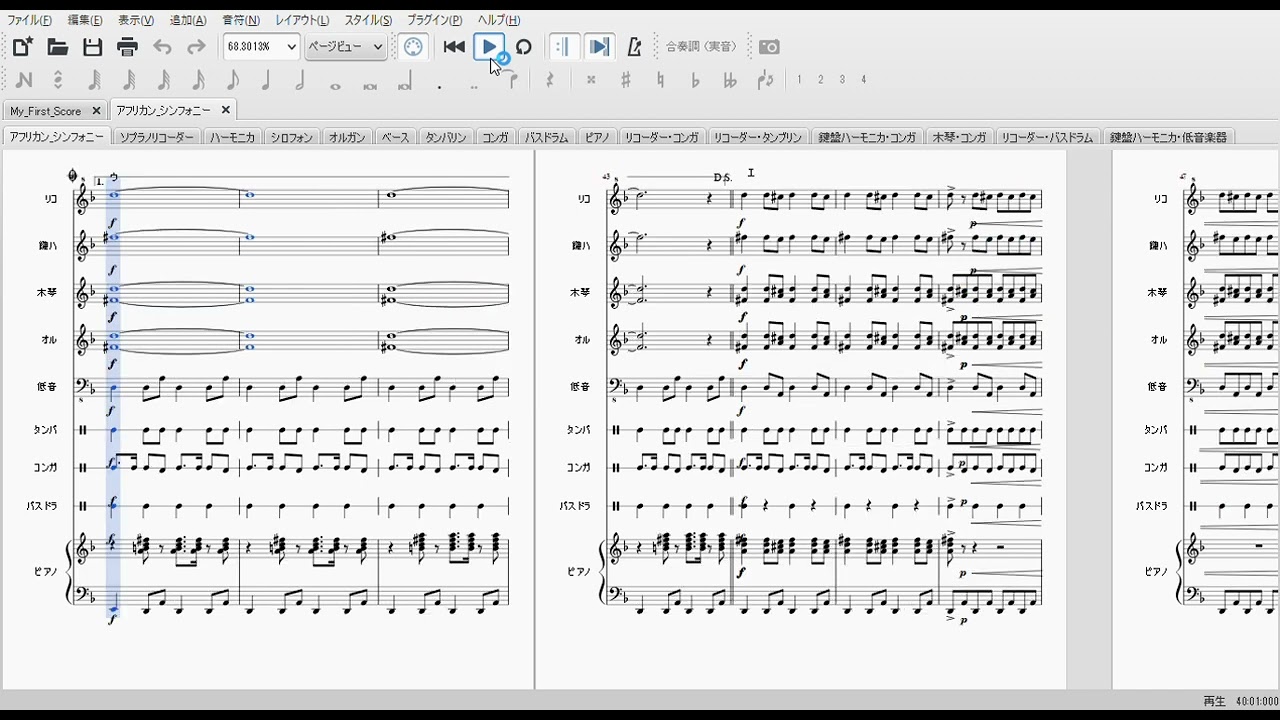Open the 音符(N) menu
Image resolution: width=1280 pixels, height=720 pixels.
241,20
